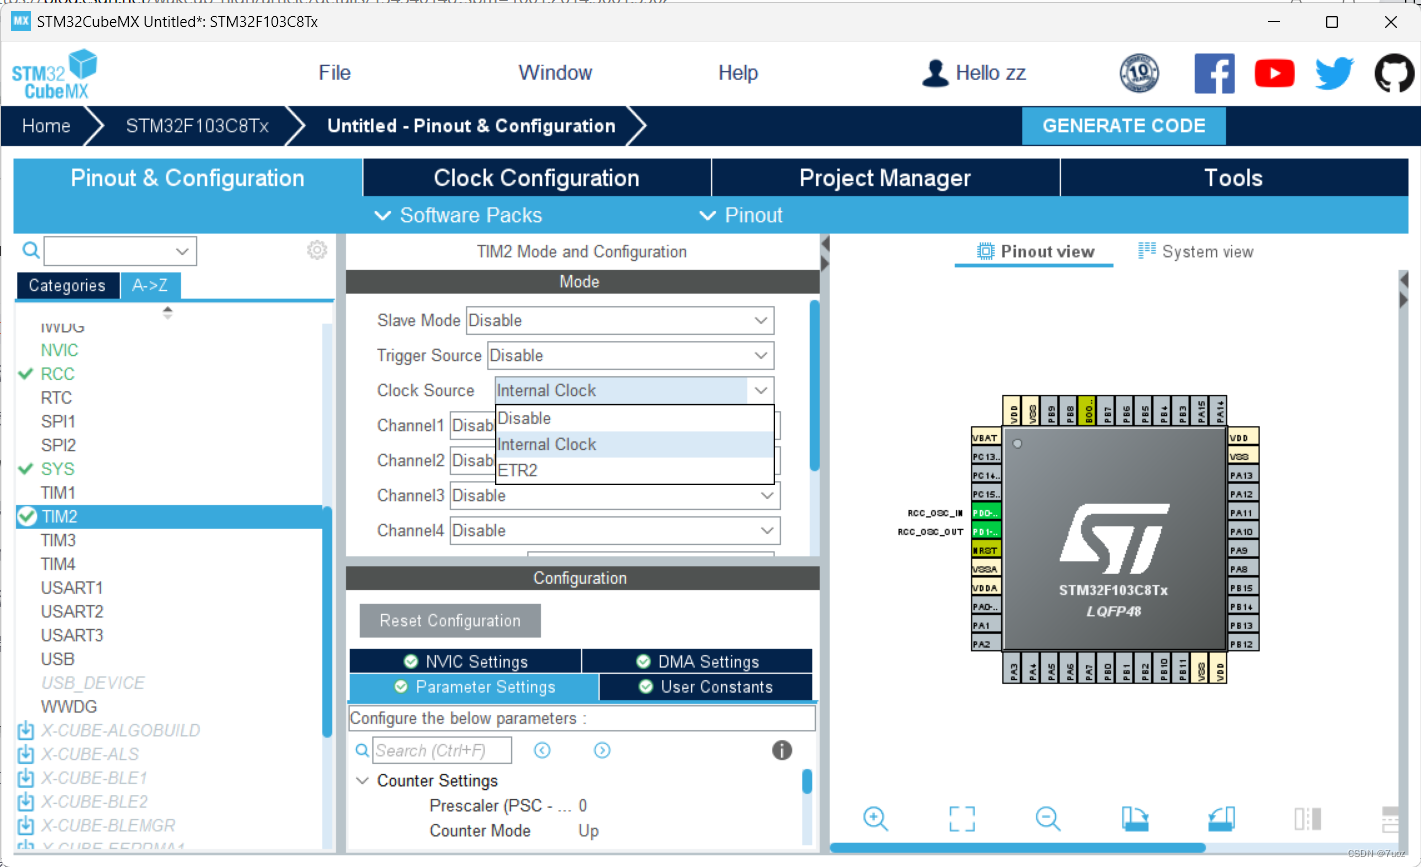Open the DMA Settings tab
Viewport: 1421px width, 867px height.
pos(697,661)
